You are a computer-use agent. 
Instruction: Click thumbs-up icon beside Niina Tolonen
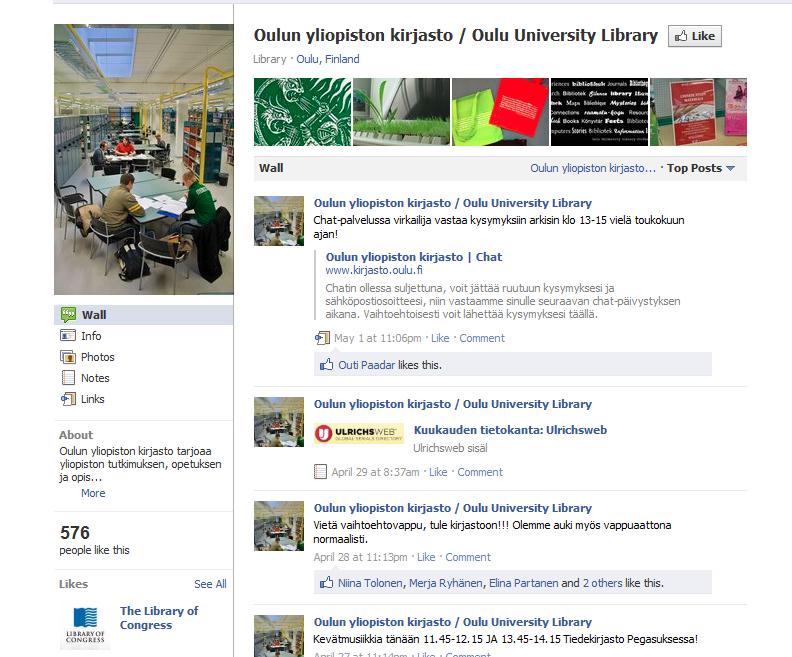pos(326,583)
